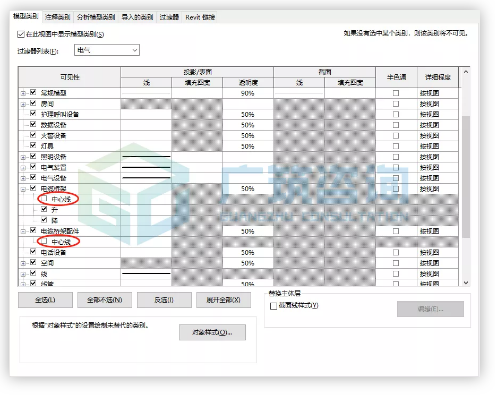Image resolution: width=495 pixels, height=395 pixels.
Task: Uncheck visibility of 灯具
Action: tap(33, 145)
